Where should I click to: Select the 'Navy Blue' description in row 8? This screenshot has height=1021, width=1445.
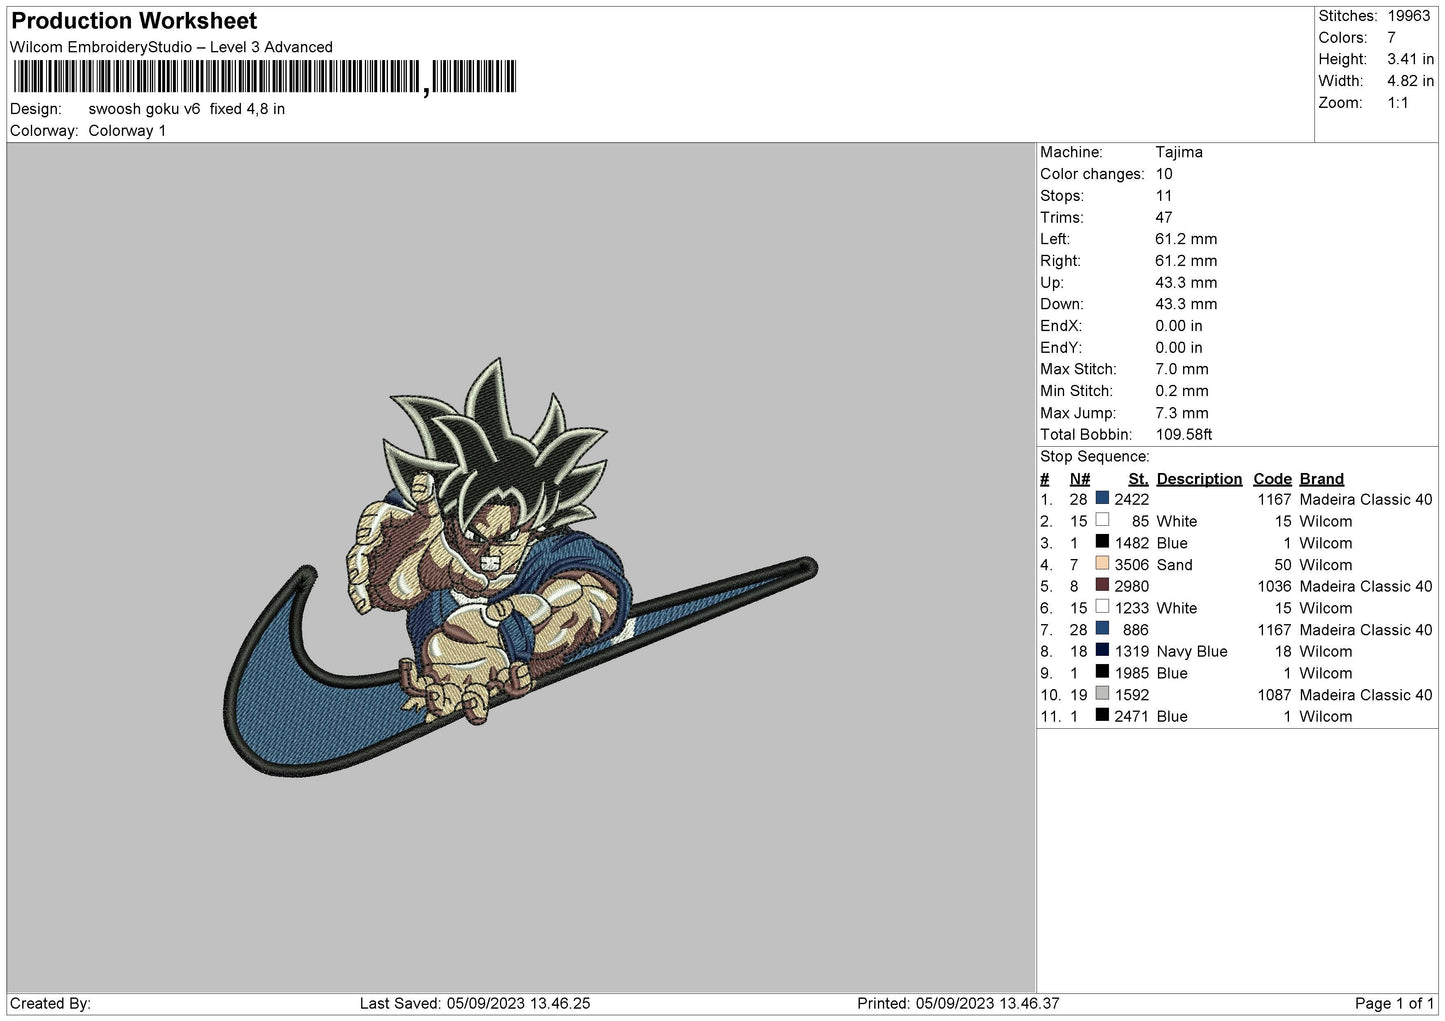[x=1192, y=652]
